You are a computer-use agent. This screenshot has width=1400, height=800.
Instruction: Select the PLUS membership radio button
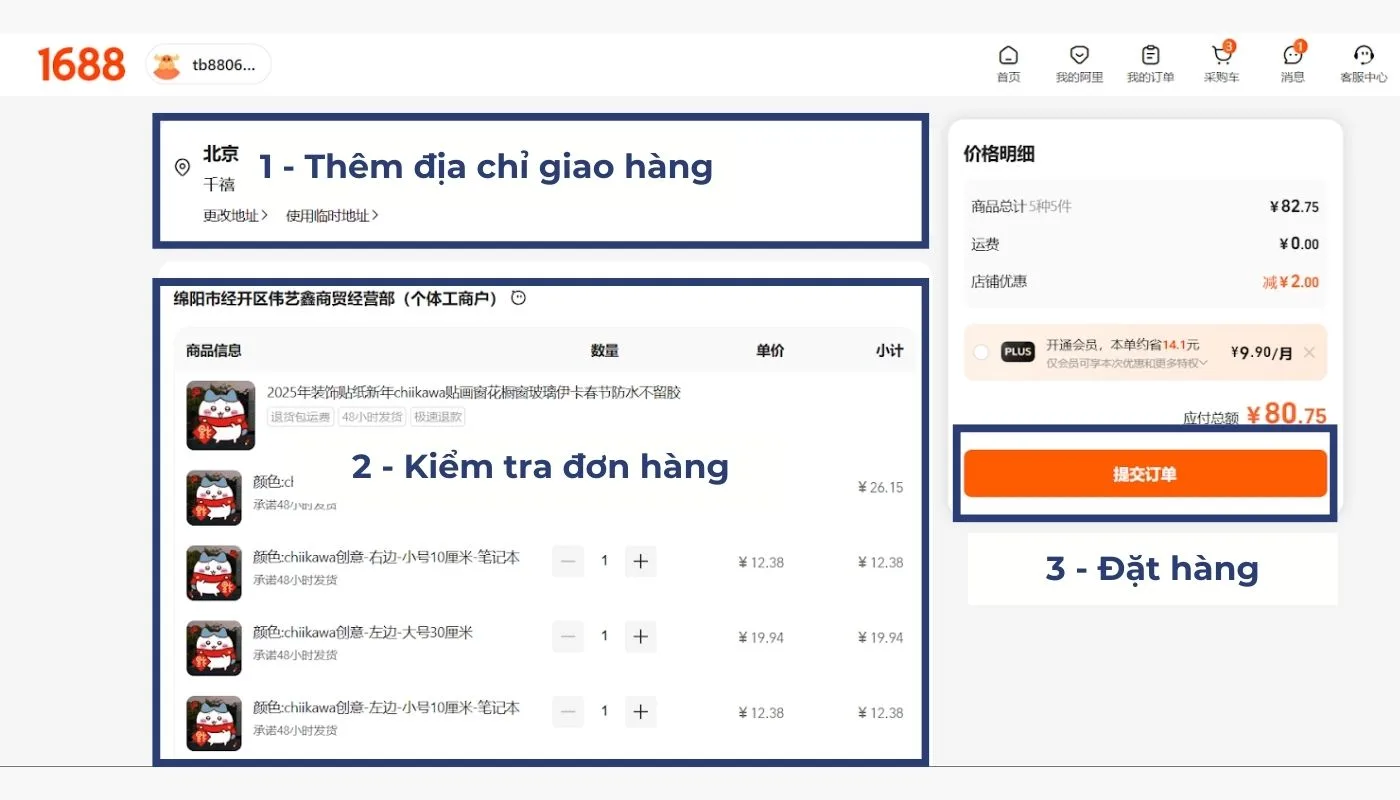click(980, 352)
